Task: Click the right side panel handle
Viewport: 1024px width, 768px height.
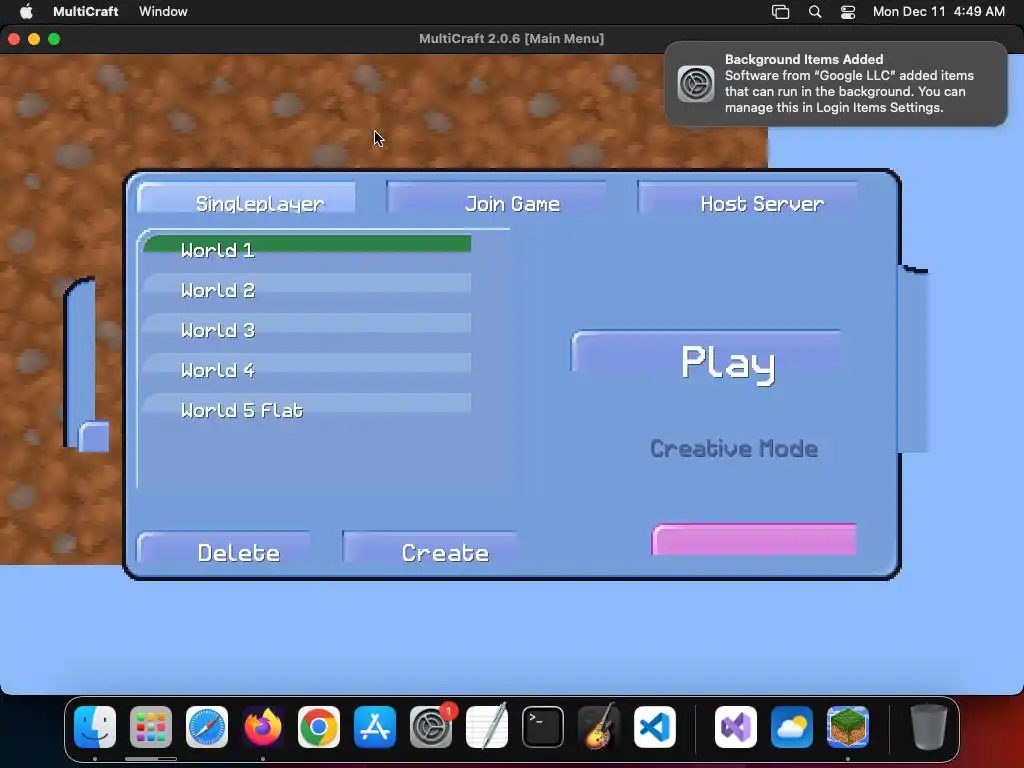Action: click(x=914, y=359)
